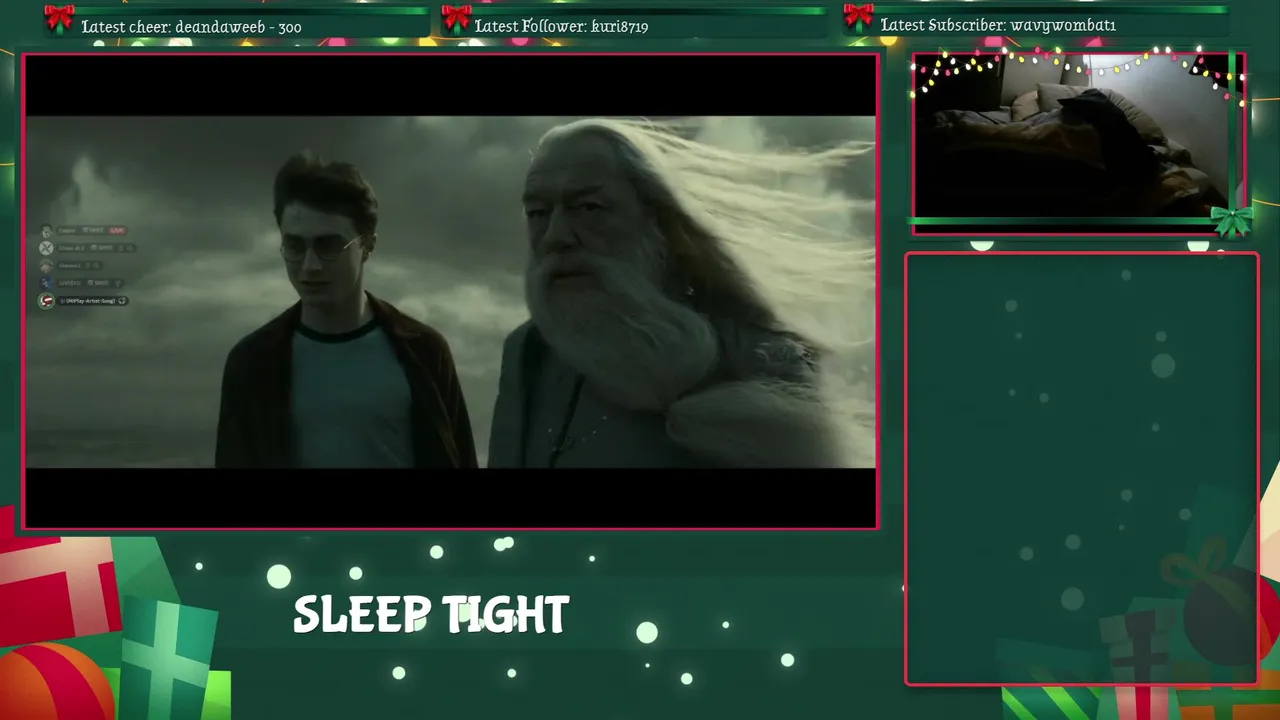Click the 'Latest Follower: kuri8719' label
Image resolution: width=1280 pixels, height=720 pixels.
(561, 26)
